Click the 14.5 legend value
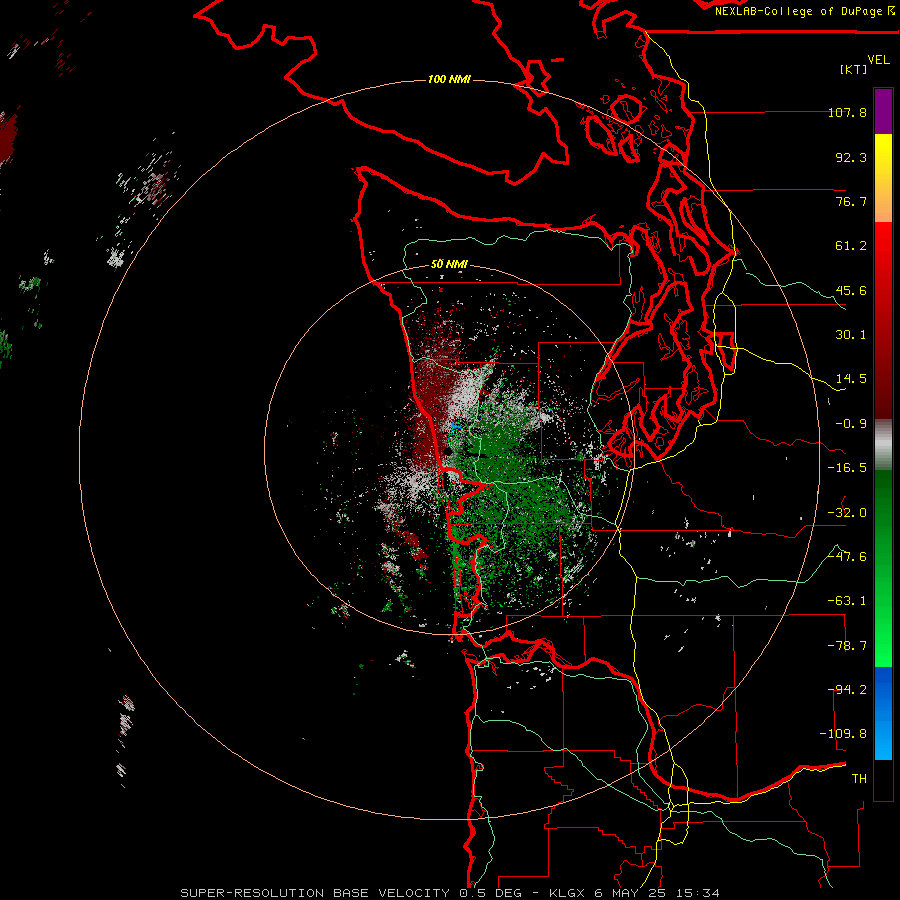The height and width of the screenshot is (900, 900). [851, 379]
